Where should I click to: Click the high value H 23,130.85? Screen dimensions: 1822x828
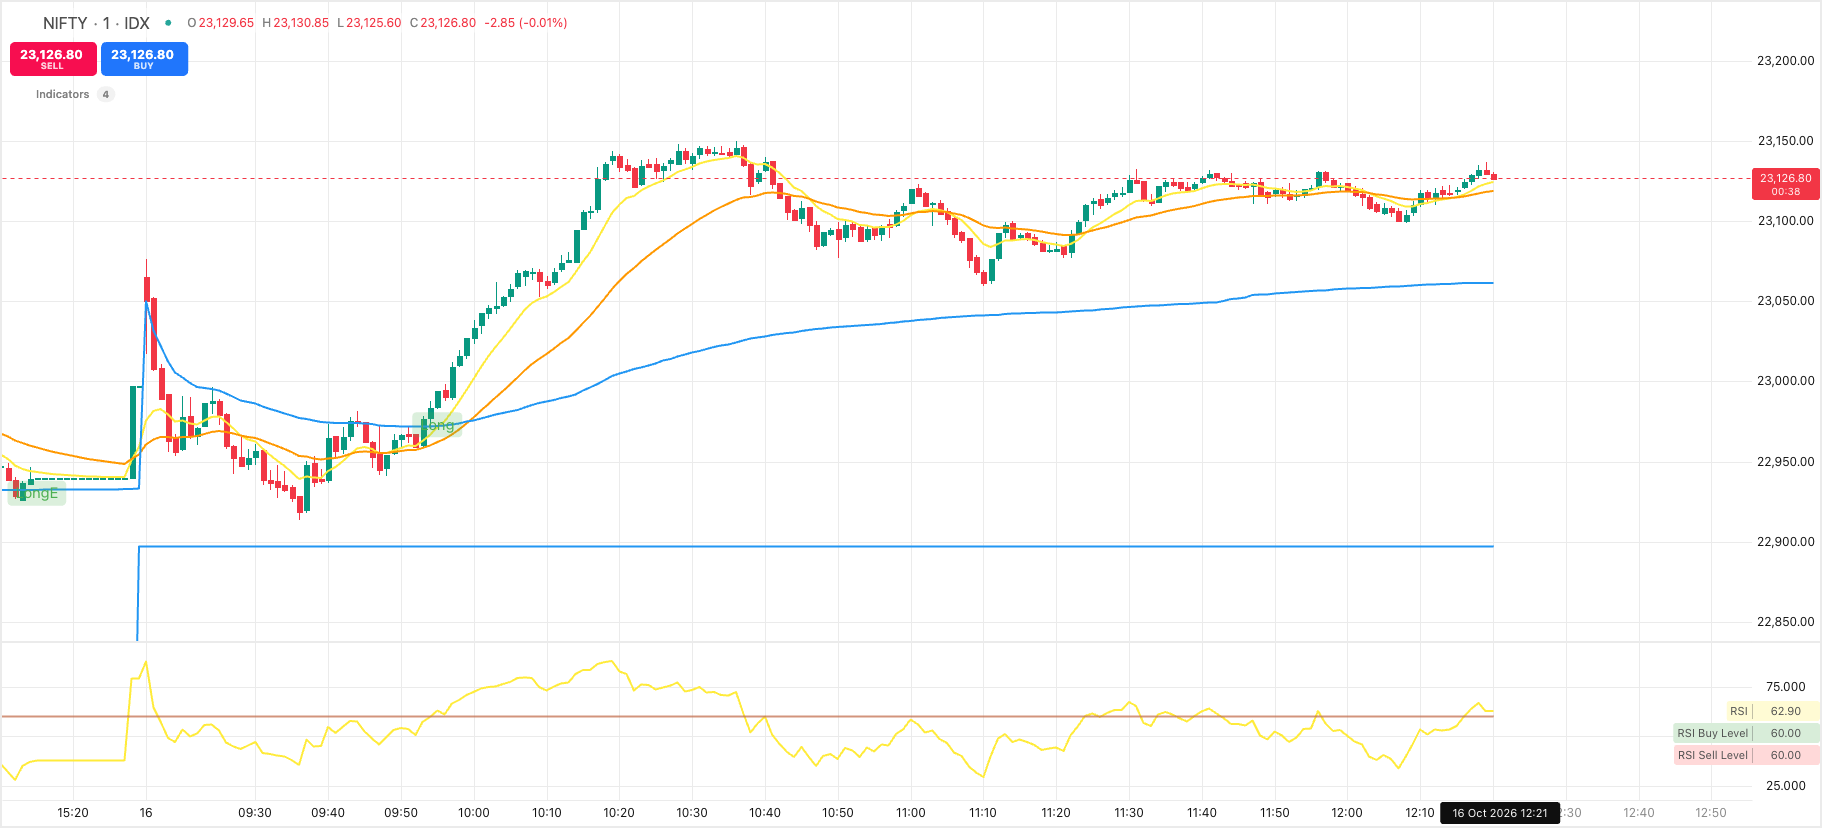[295, 23]
